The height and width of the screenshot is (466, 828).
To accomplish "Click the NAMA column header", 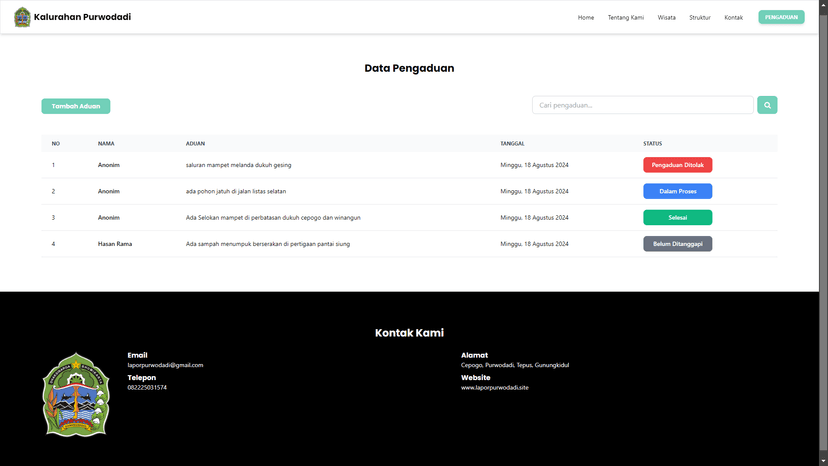I will tap(106, 144).
